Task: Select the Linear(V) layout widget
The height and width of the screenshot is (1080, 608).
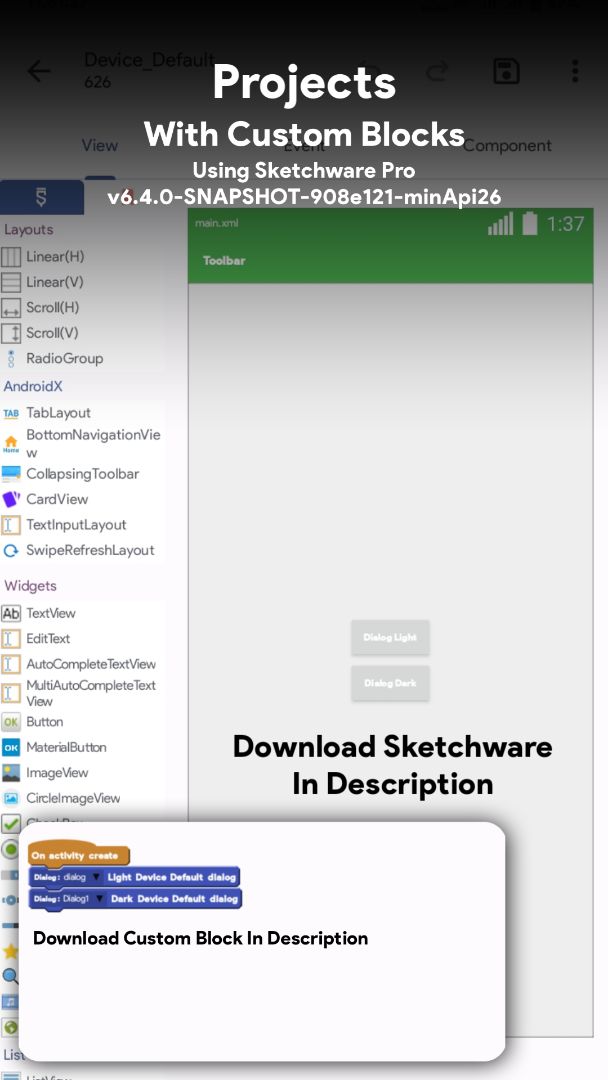Action: pyautogui.click(x=82, y=282)
